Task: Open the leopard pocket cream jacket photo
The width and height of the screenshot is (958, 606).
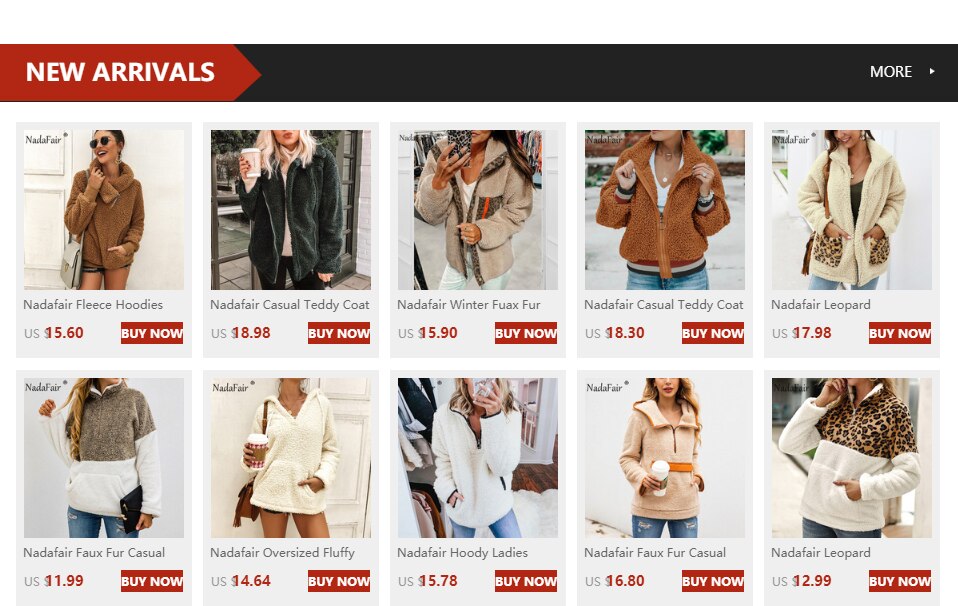Action: pyautogui.click(x=852, y=210)
